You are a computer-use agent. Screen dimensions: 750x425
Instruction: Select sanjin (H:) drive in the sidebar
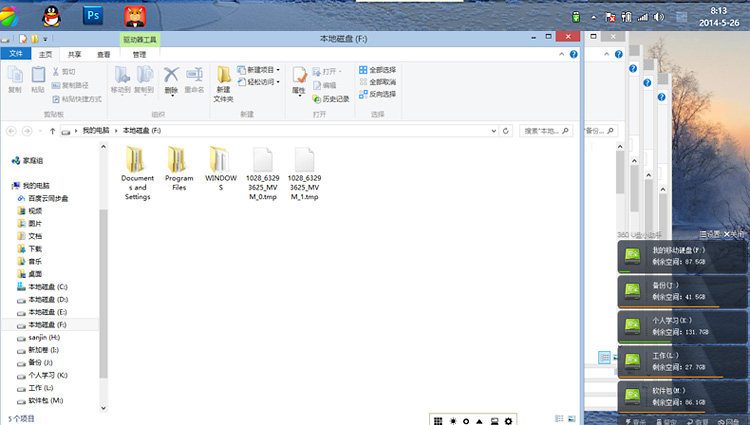39,337
